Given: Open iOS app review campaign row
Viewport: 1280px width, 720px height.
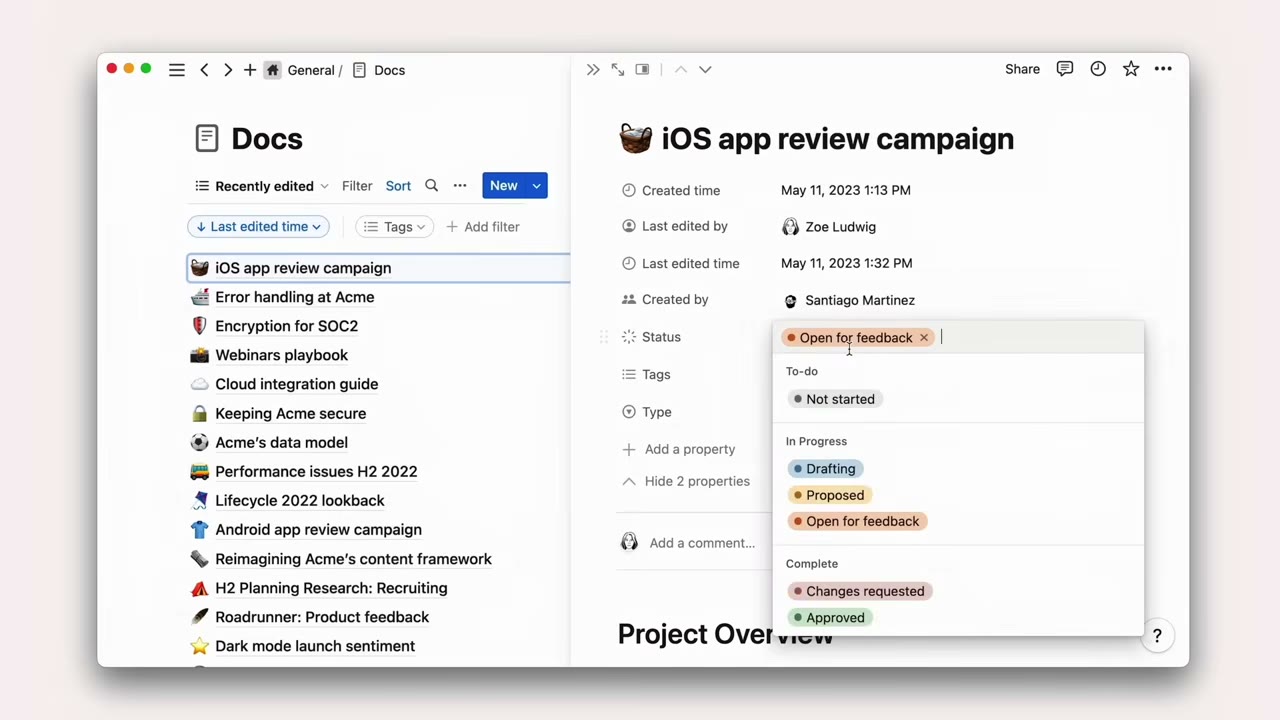Looking at the screenshot, I should tap(379, 268).
